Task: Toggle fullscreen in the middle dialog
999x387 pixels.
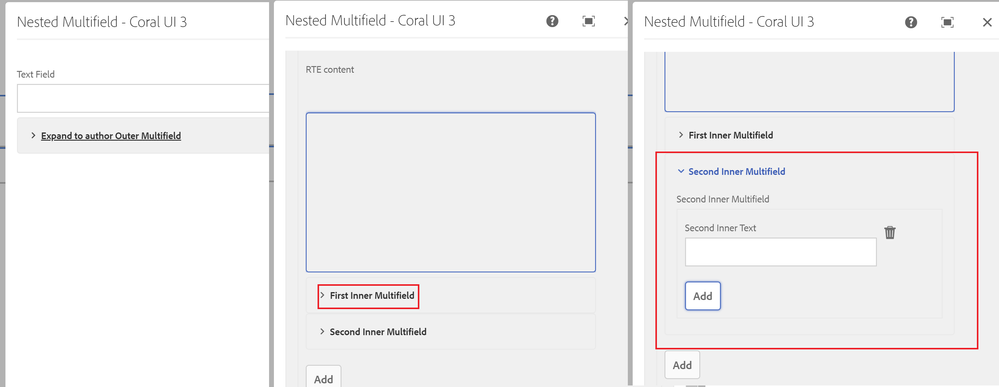Action: 589,21
